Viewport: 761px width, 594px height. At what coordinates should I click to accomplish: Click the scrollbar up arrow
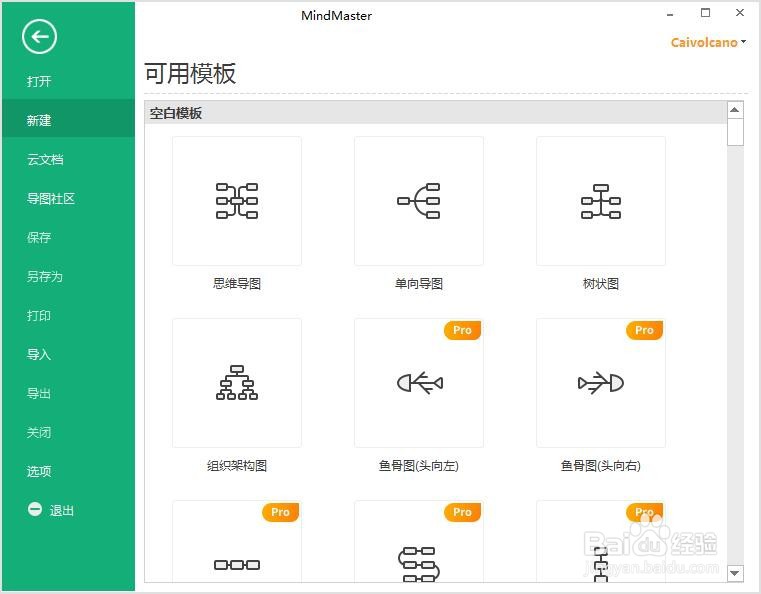(x=735, y=110)
